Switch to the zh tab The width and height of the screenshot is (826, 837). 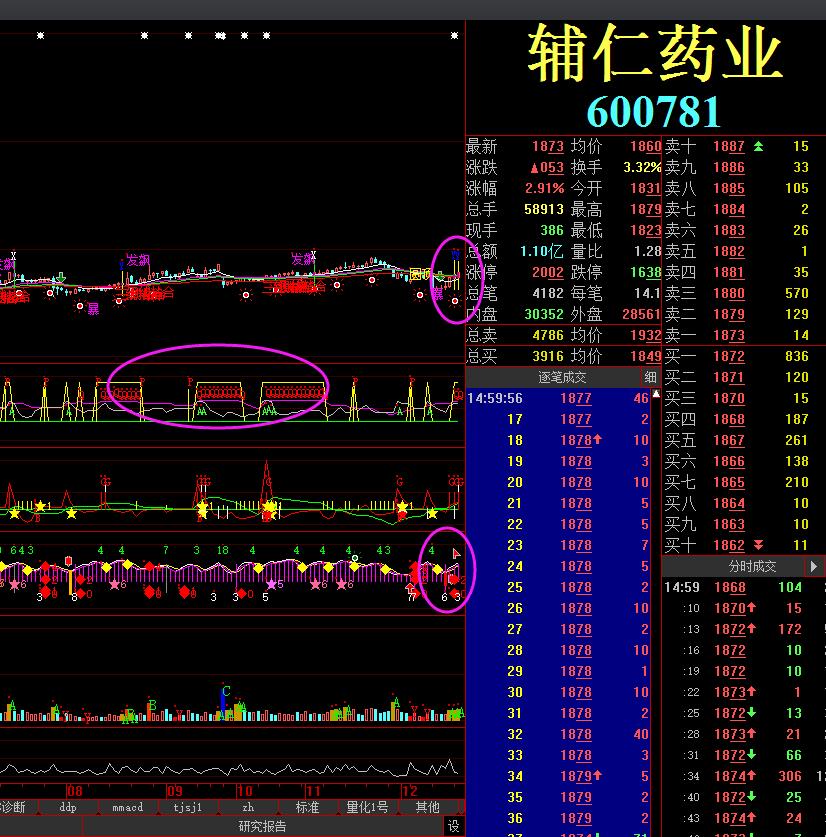248,807
